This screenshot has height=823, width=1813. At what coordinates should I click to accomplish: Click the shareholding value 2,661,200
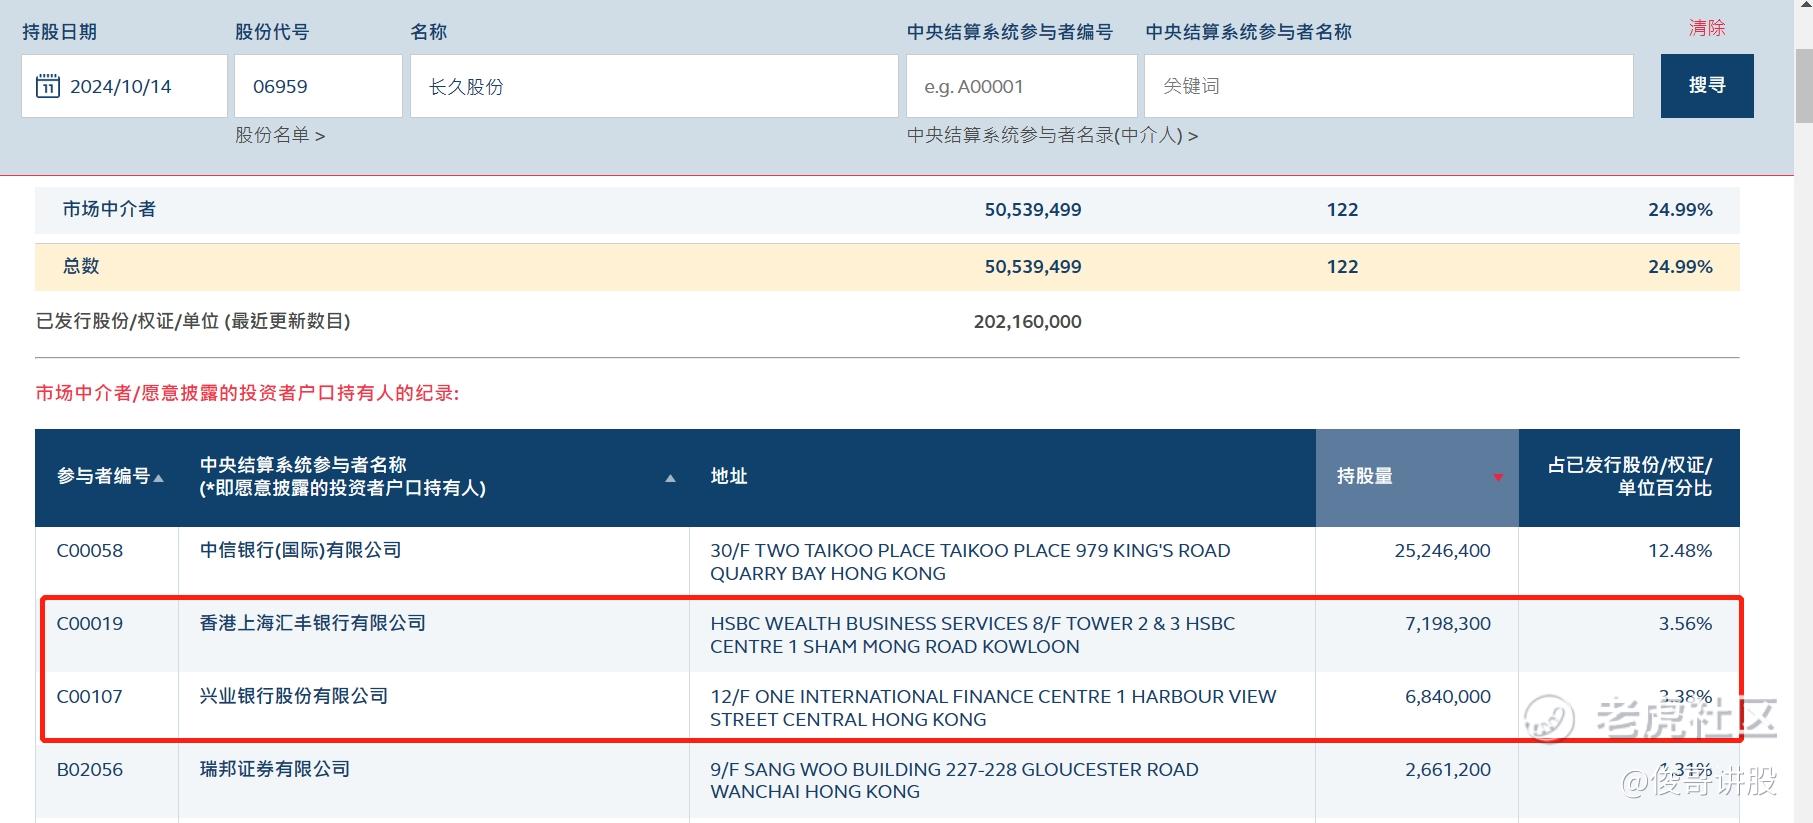click(x=1448, y=770)
